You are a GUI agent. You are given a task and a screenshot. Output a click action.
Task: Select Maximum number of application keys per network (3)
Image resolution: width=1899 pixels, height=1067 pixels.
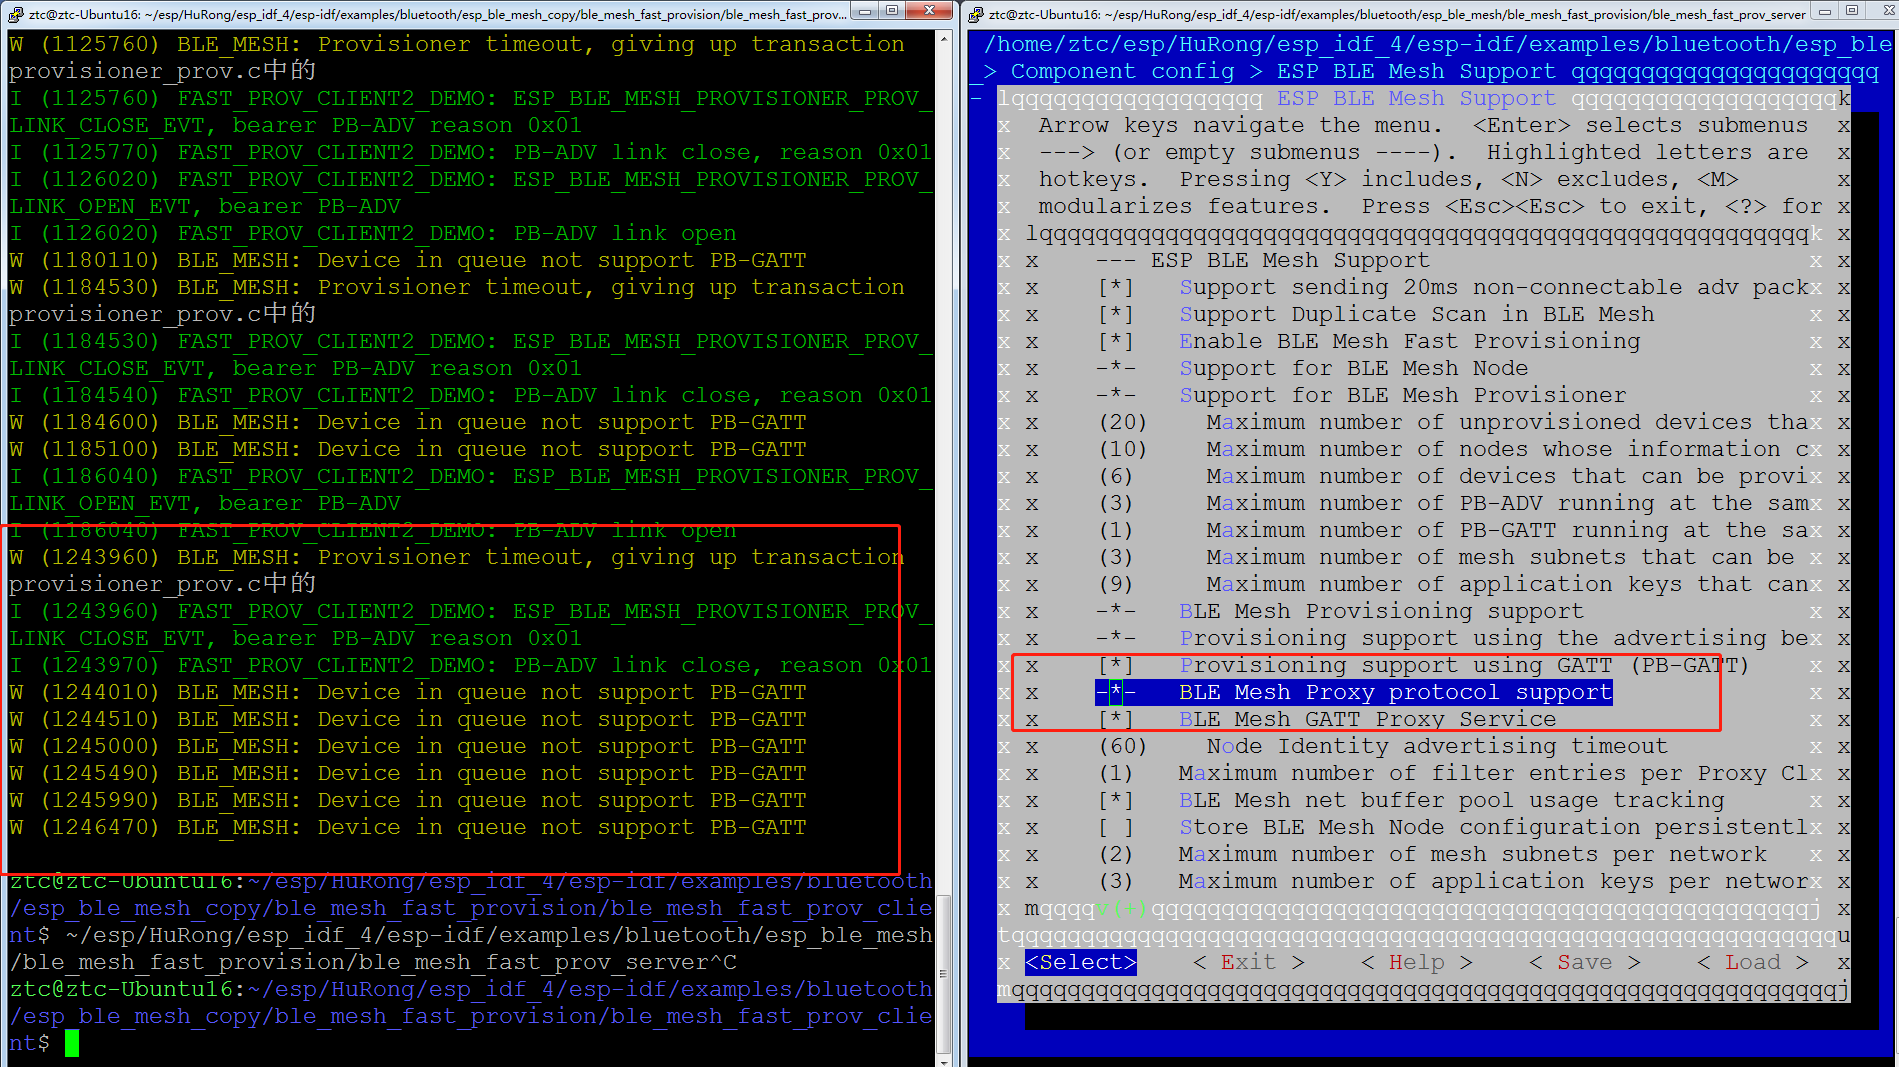click(x=1454, y=881)
